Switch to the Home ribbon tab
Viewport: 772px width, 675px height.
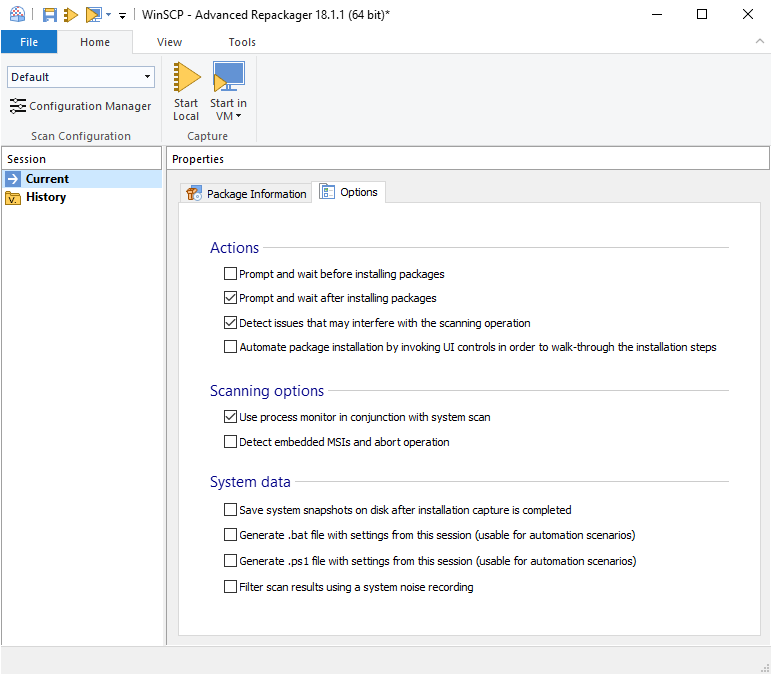tap(95, 42)
